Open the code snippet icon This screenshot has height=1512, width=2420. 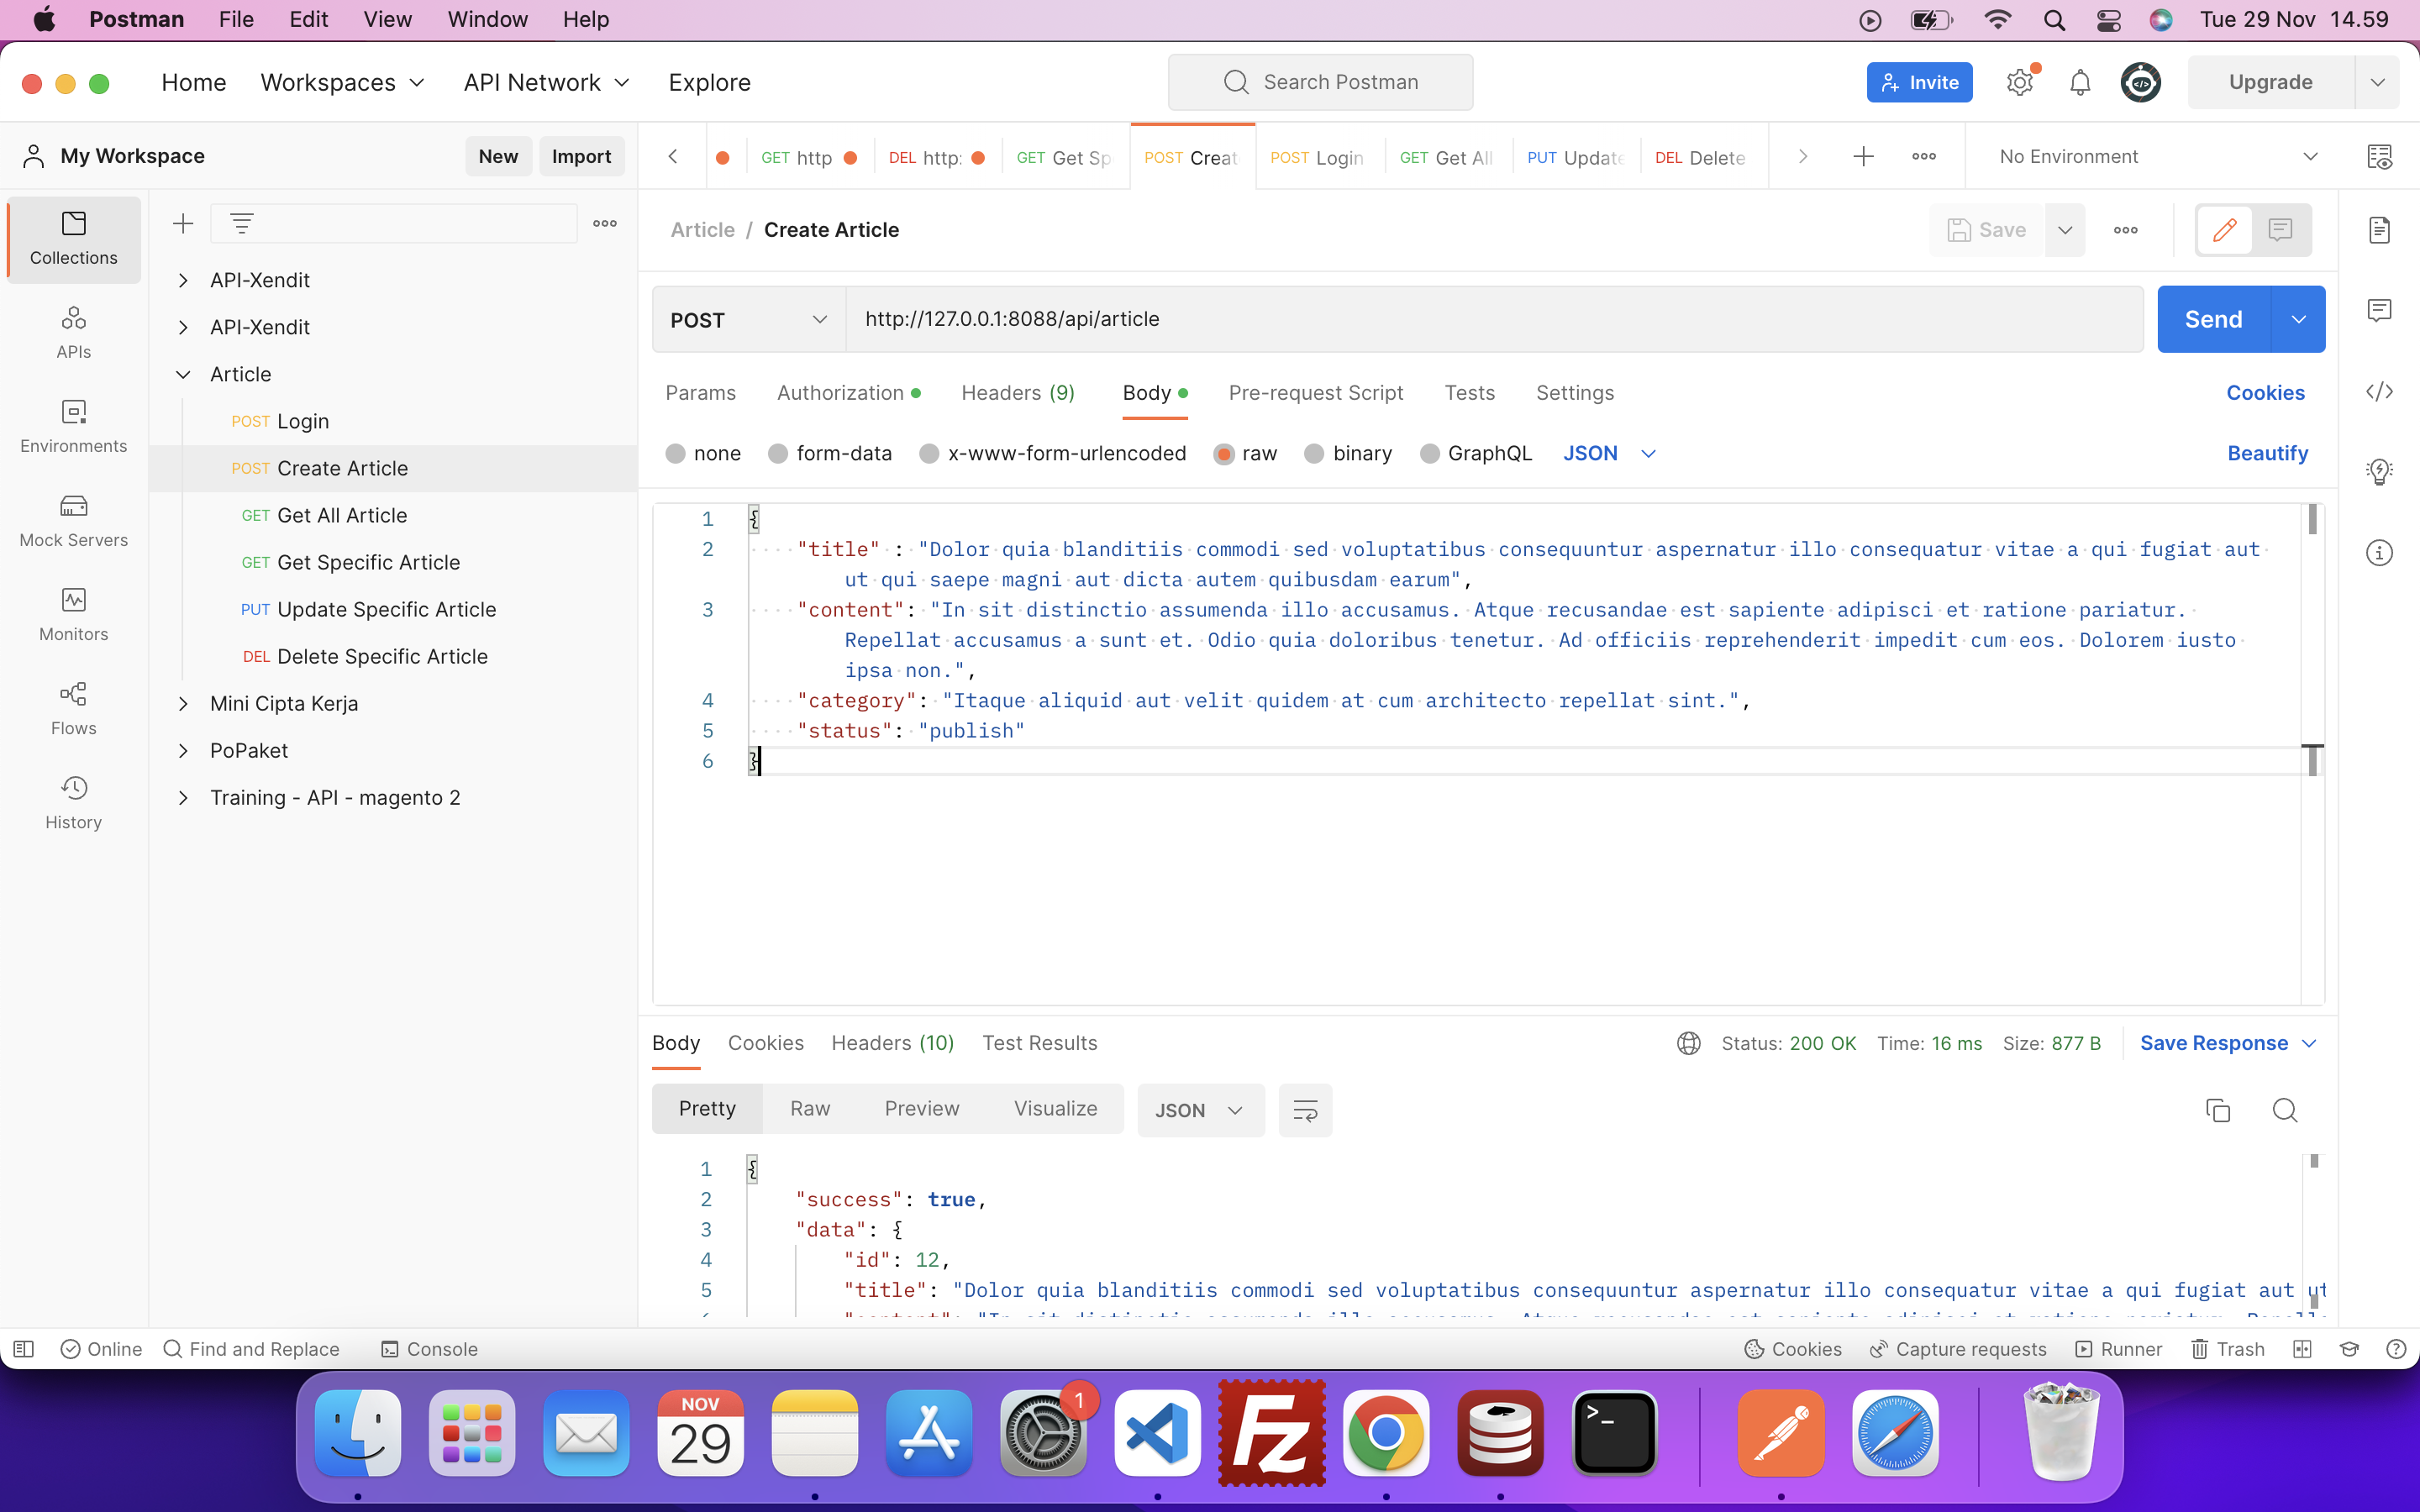[x=2380, y=391]
